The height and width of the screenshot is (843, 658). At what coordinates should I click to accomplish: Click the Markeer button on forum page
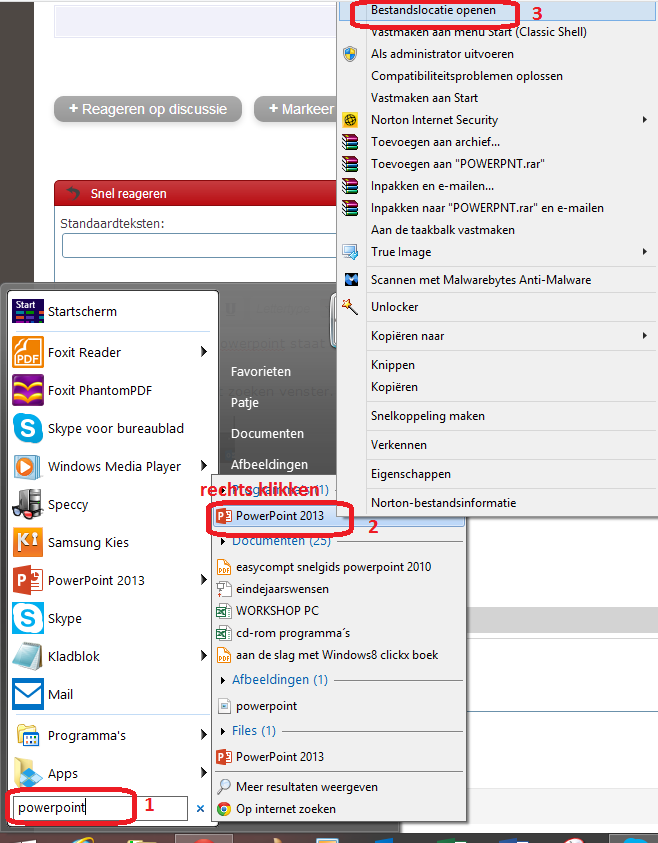click(295, 109)
